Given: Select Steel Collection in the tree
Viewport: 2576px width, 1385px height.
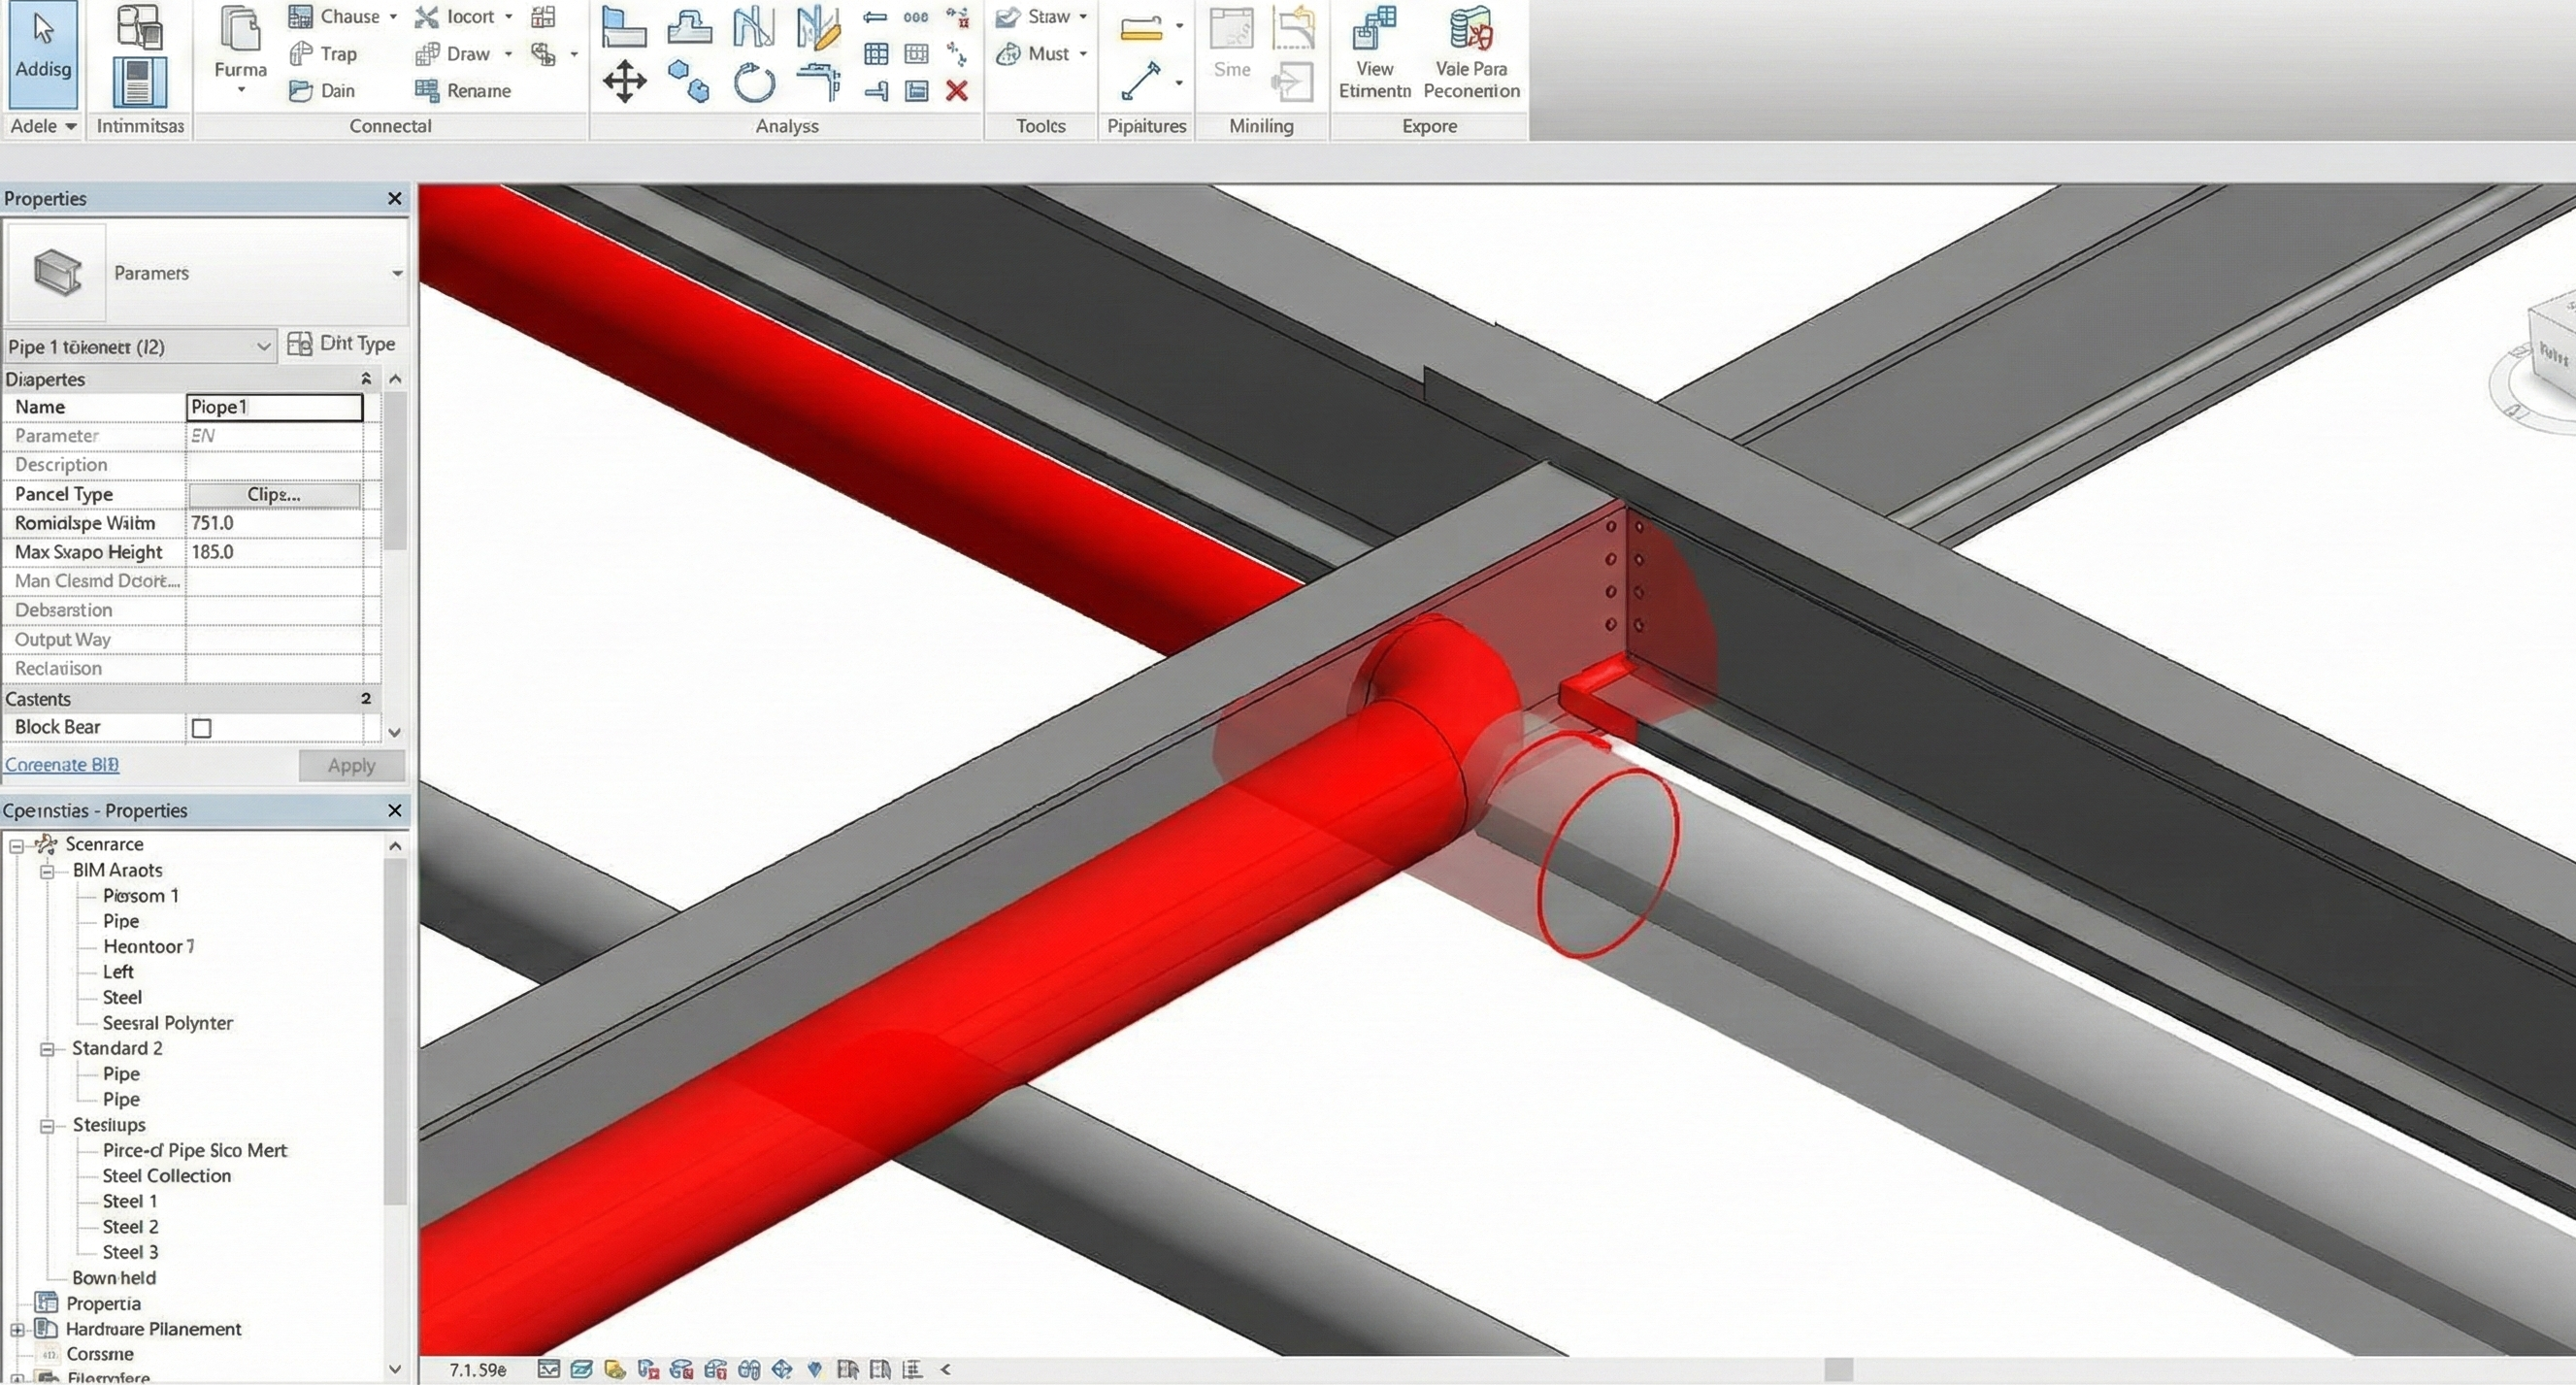Looking at the screenshot, I should (166, 1176).
